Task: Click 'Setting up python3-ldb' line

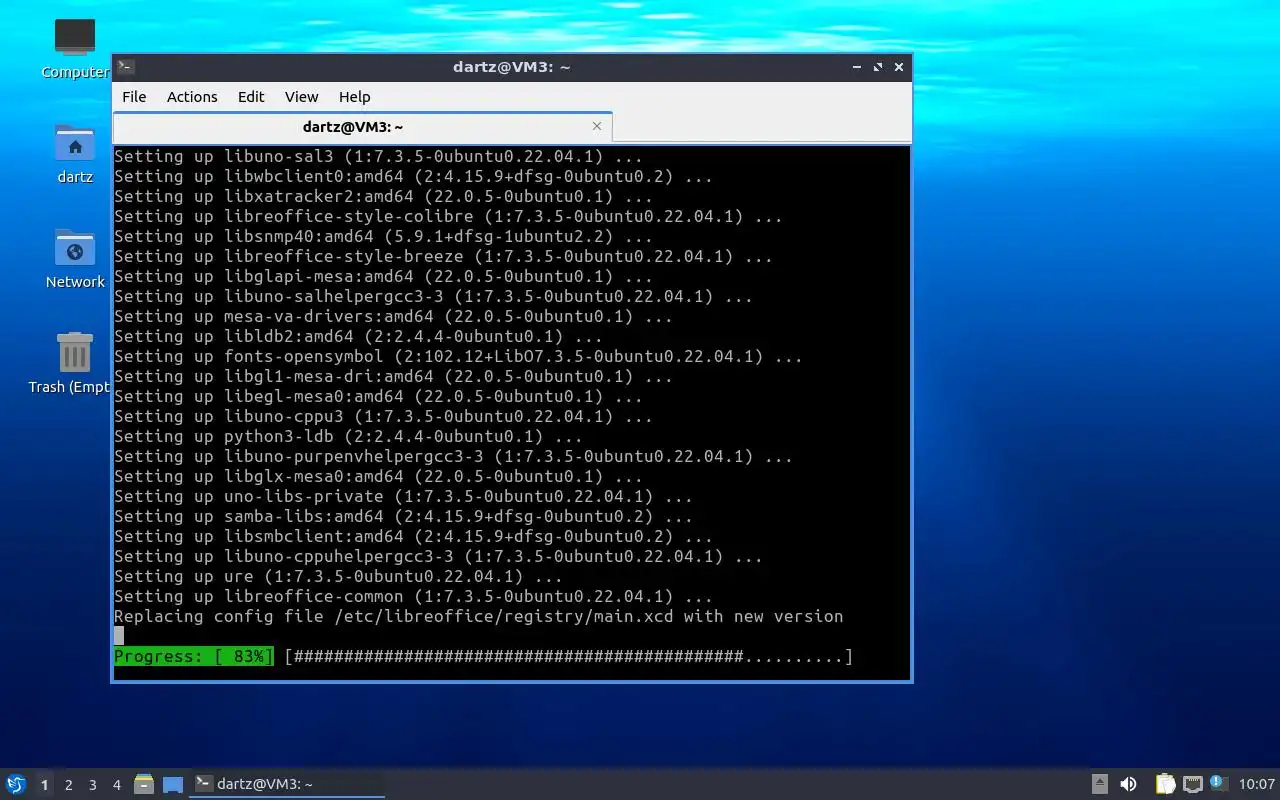Action: (349, 437)
